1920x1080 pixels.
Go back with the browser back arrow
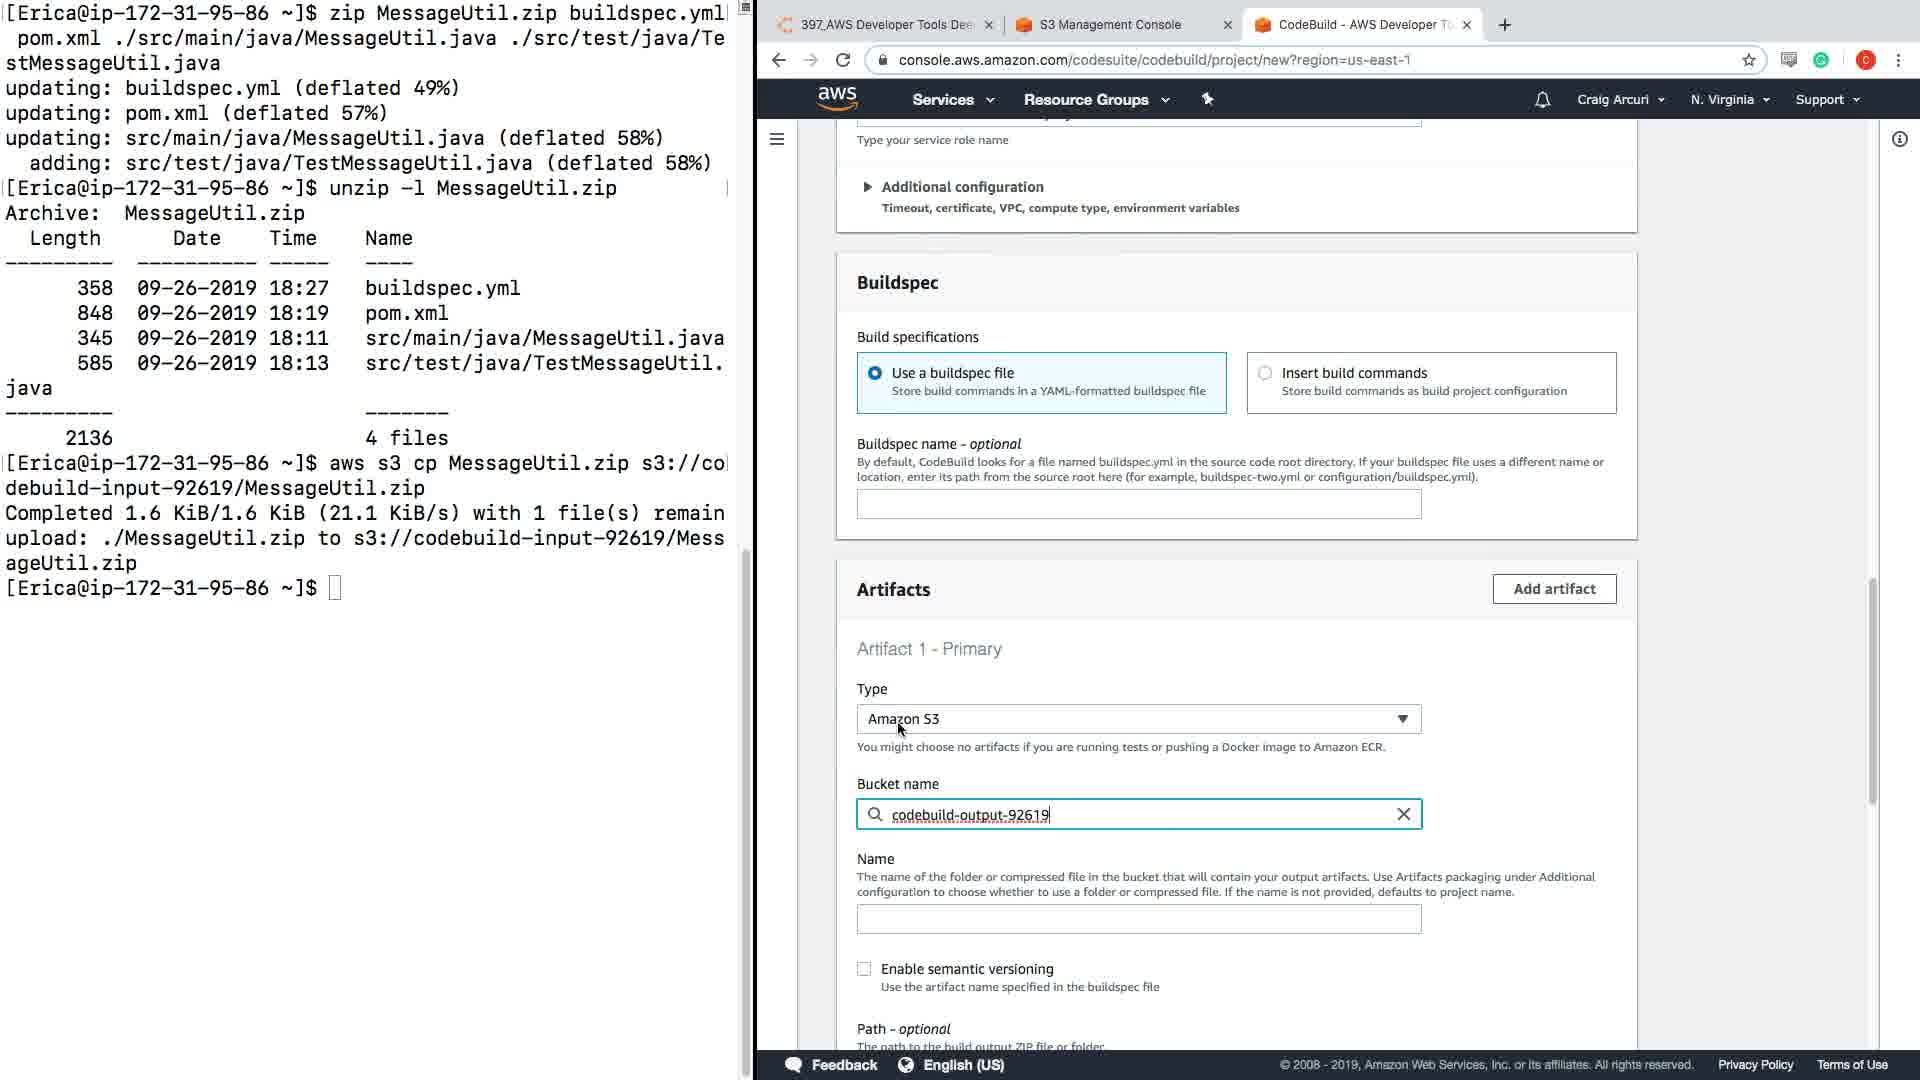pyautogui.click(x=779, y=60)
